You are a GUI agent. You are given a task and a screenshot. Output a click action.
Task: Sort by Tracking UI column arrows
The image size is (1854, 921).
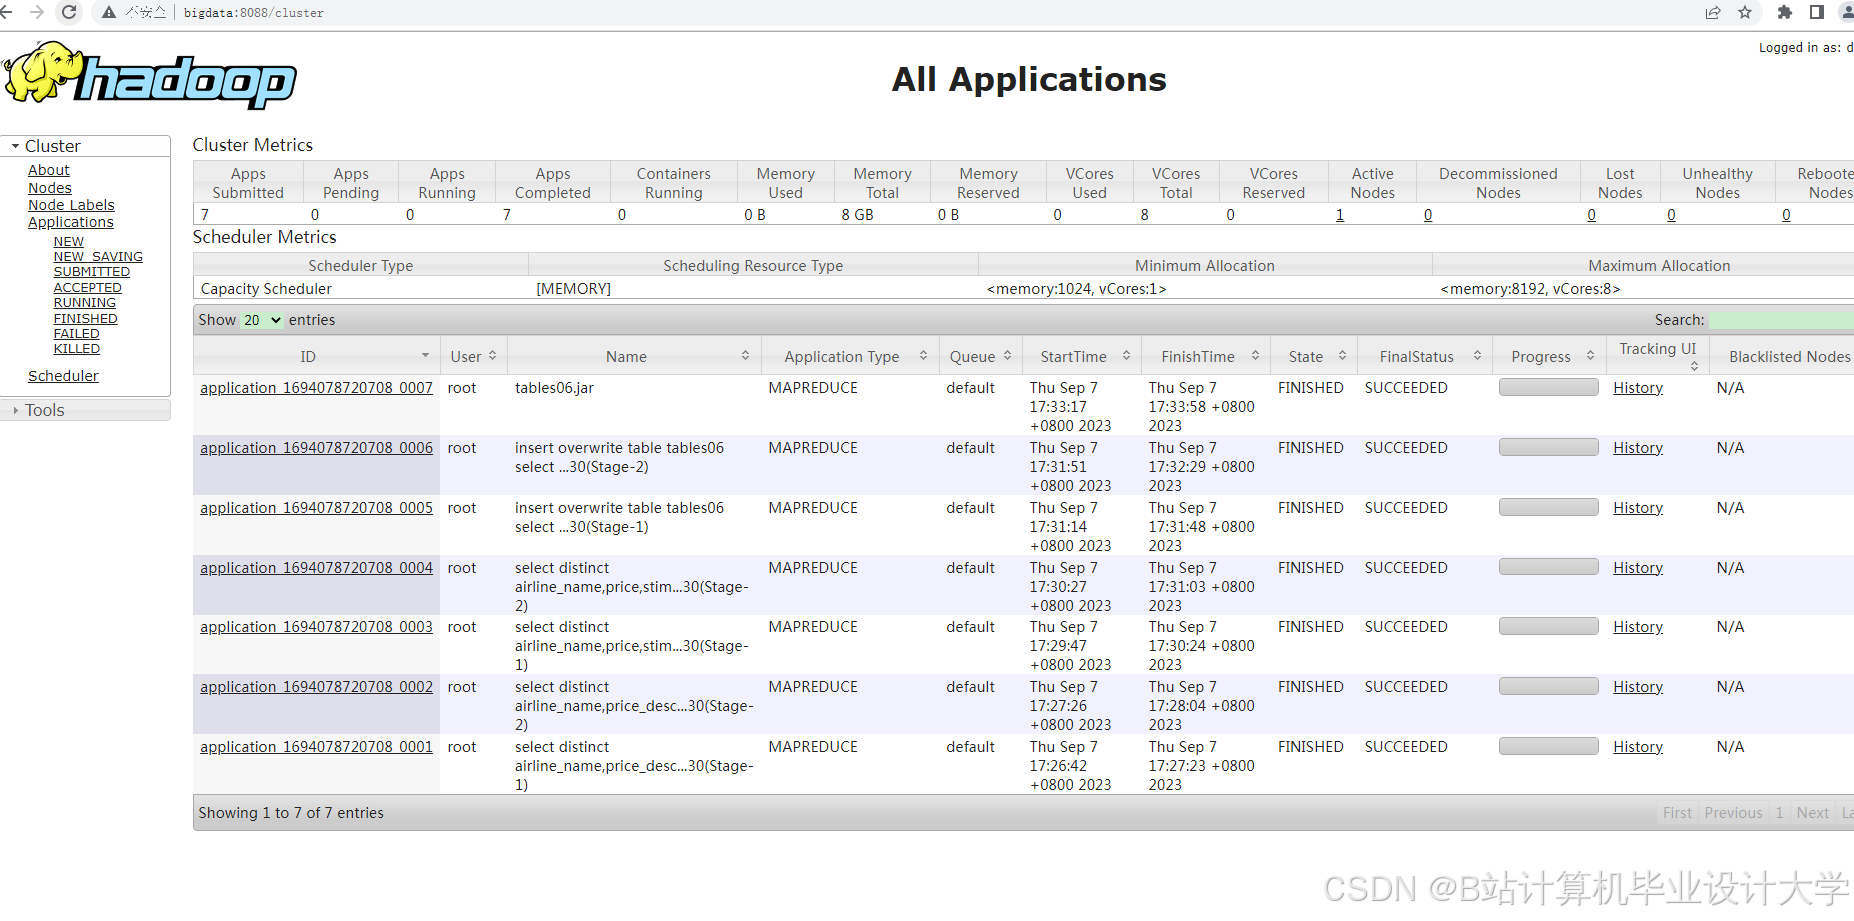[1694, 366]
